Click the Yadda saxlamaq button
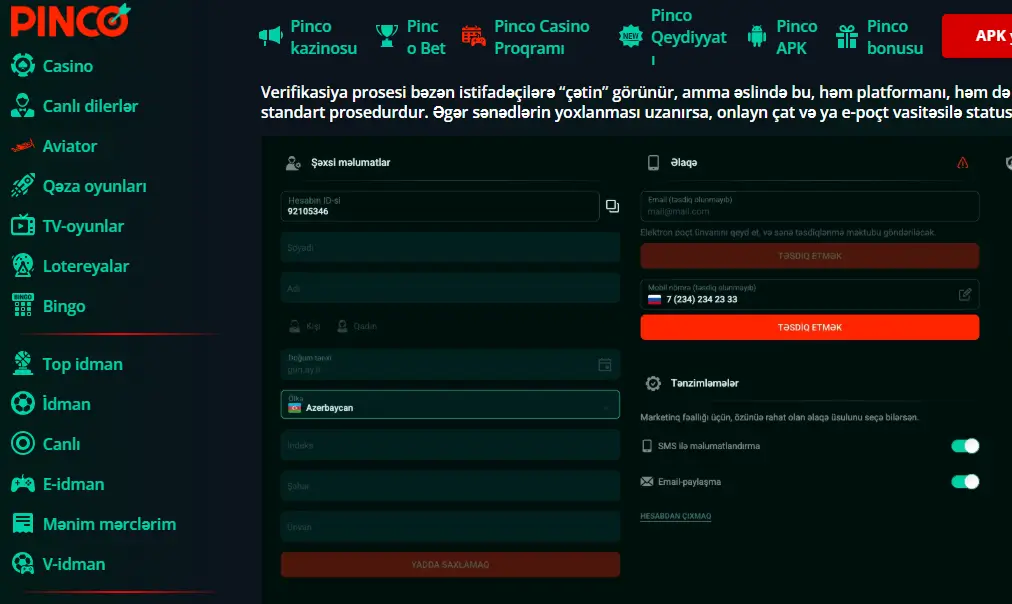Image resolution: width=1012 pixels, height=604 pixels. coord(450,565)
